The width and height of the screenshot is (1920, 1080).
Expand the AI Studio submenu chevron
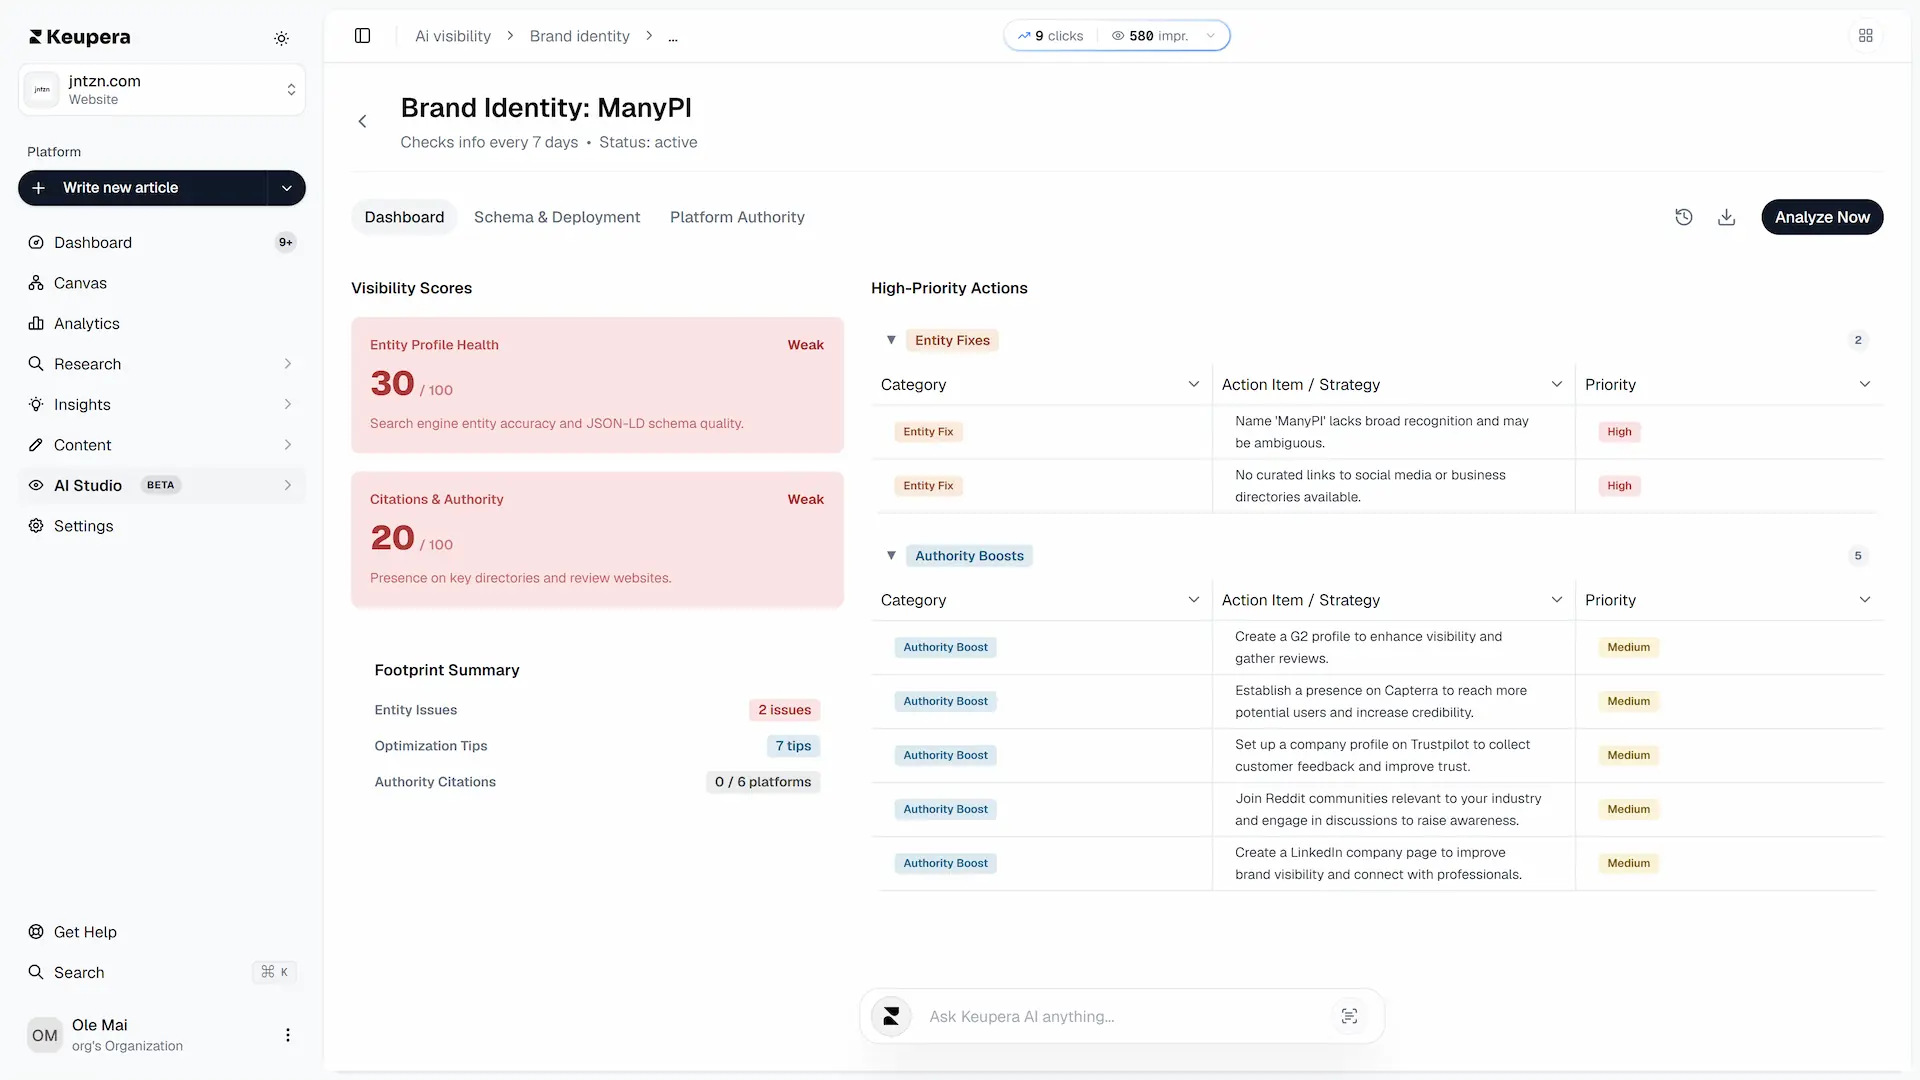(x=288, y=485)
